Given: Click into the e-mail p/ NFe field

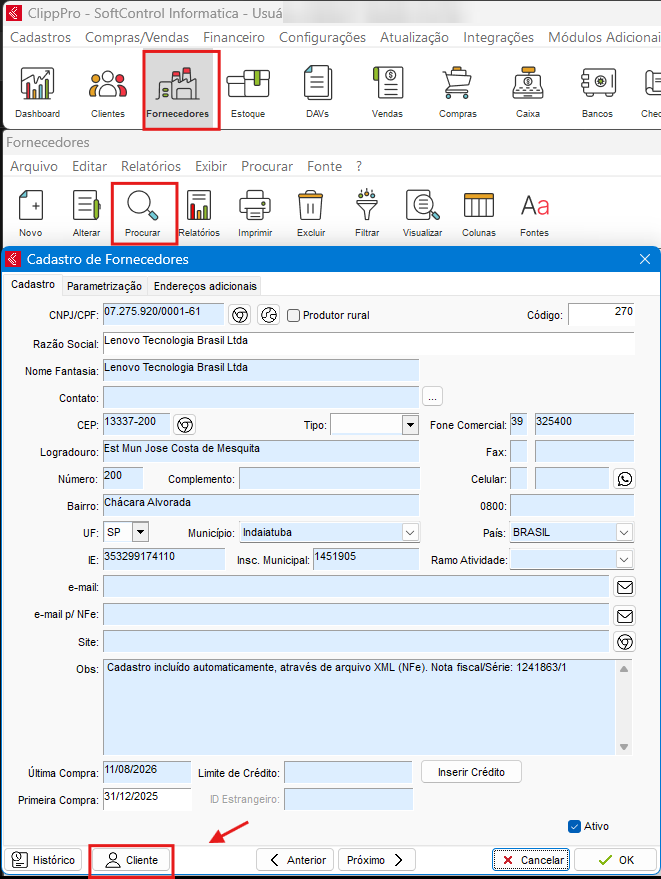Looking at the screenshot, I should [x=356, y=614].
